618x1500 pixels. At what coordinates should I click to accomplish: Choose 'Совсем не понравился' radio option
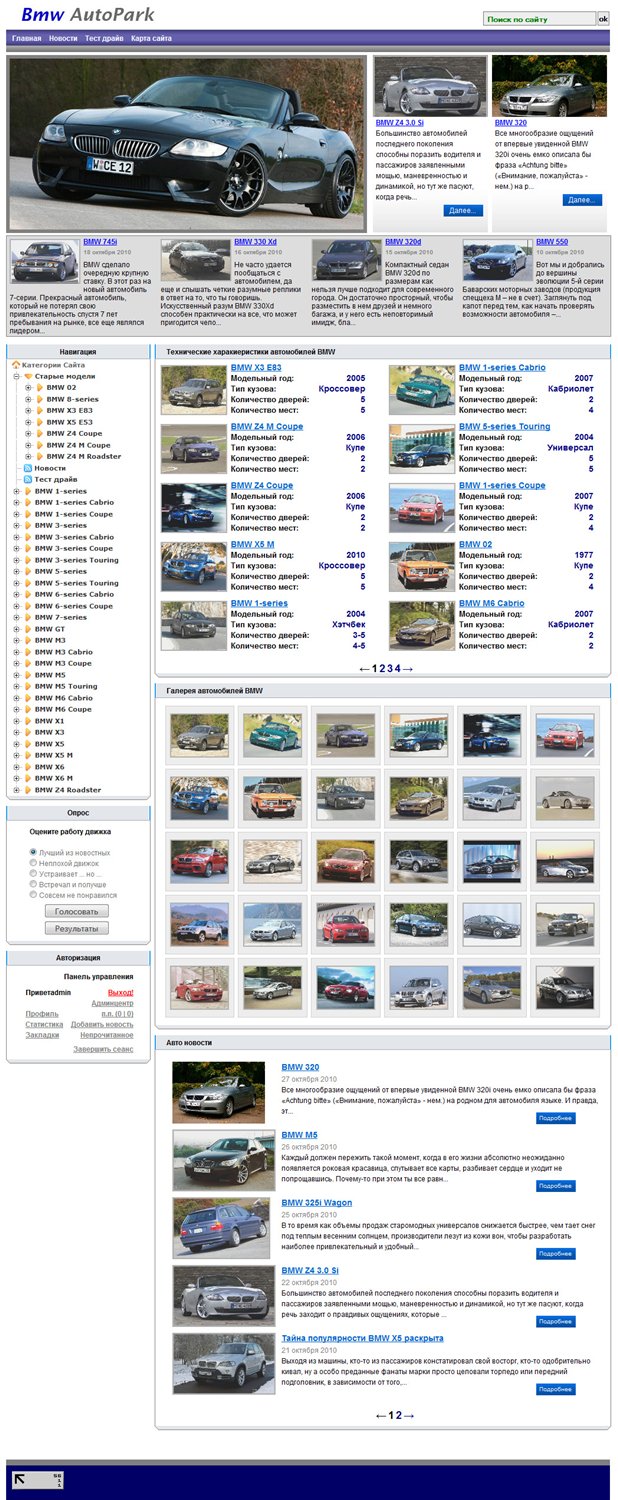(x=33, y=895)
